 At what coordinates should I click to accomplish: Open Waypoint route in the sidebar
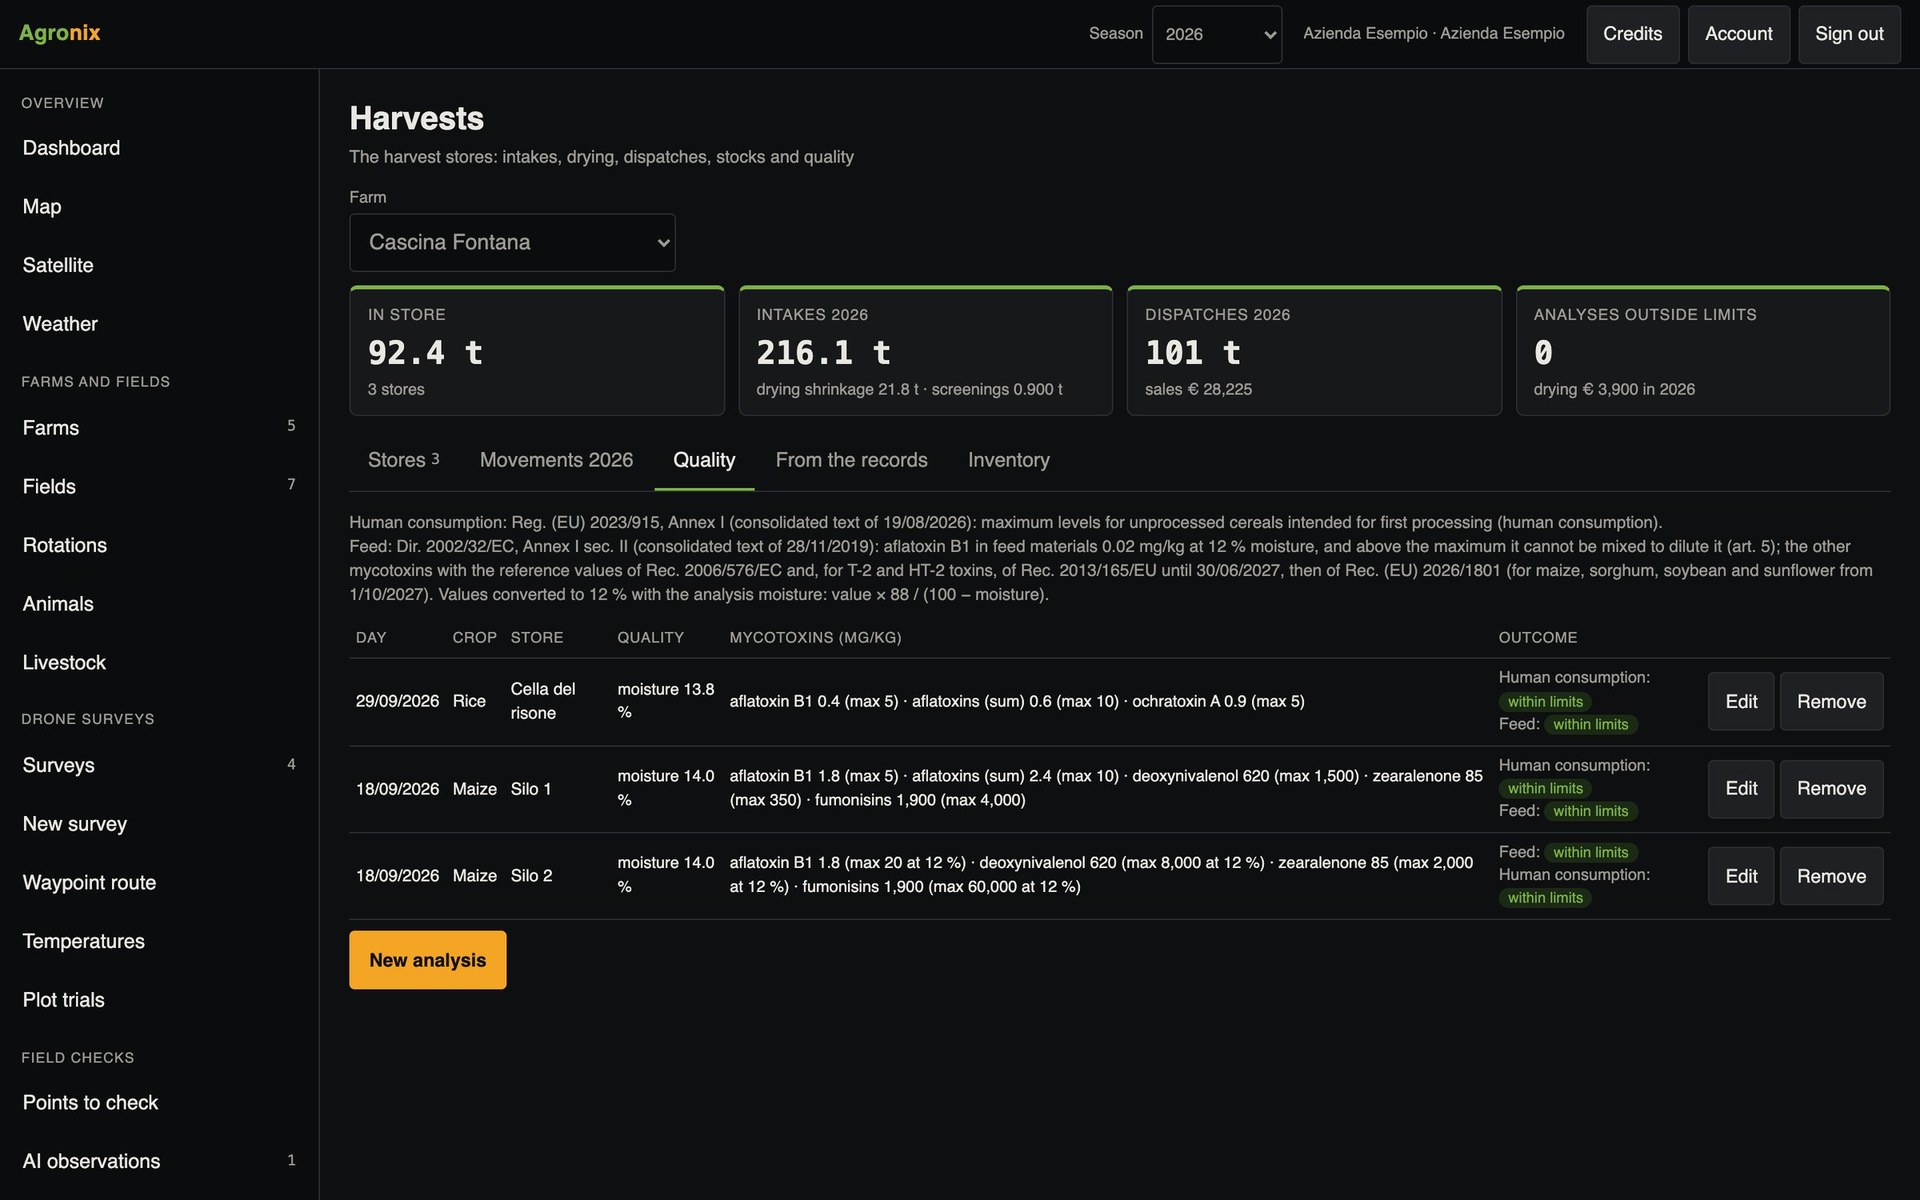click(x=159, y=883)
